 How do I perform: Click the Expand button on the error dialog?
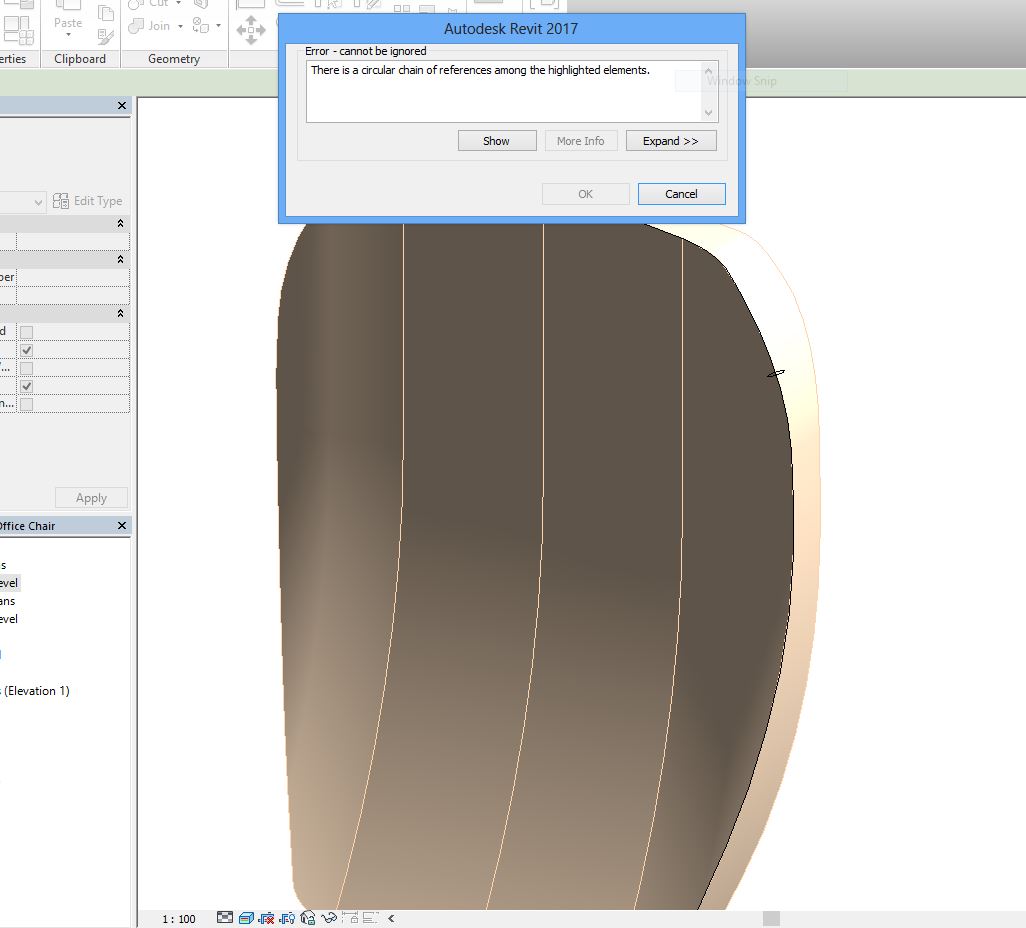(x=671, y=140)
